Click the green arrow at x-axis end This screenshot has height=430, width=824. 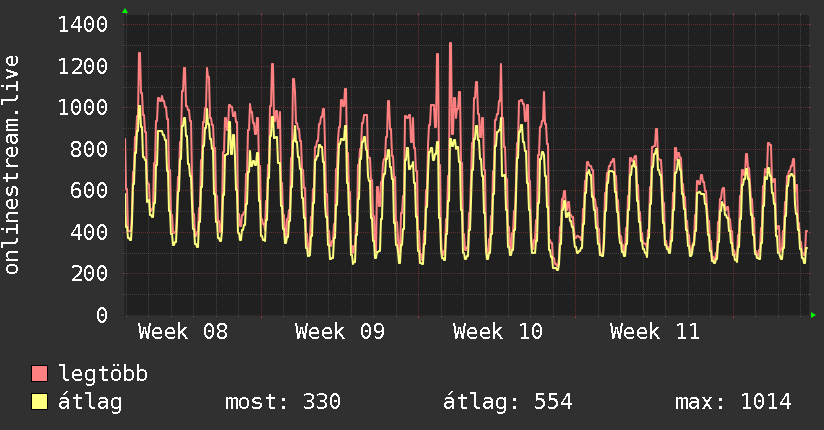813,315
